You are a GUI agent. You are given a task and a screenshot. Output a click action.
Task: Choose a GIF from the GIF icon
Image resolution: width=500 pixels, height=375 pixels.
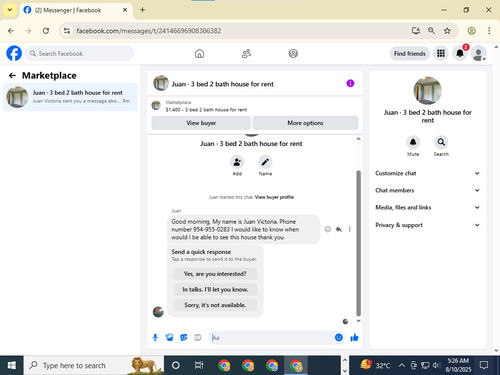click(x=198, y=338)
